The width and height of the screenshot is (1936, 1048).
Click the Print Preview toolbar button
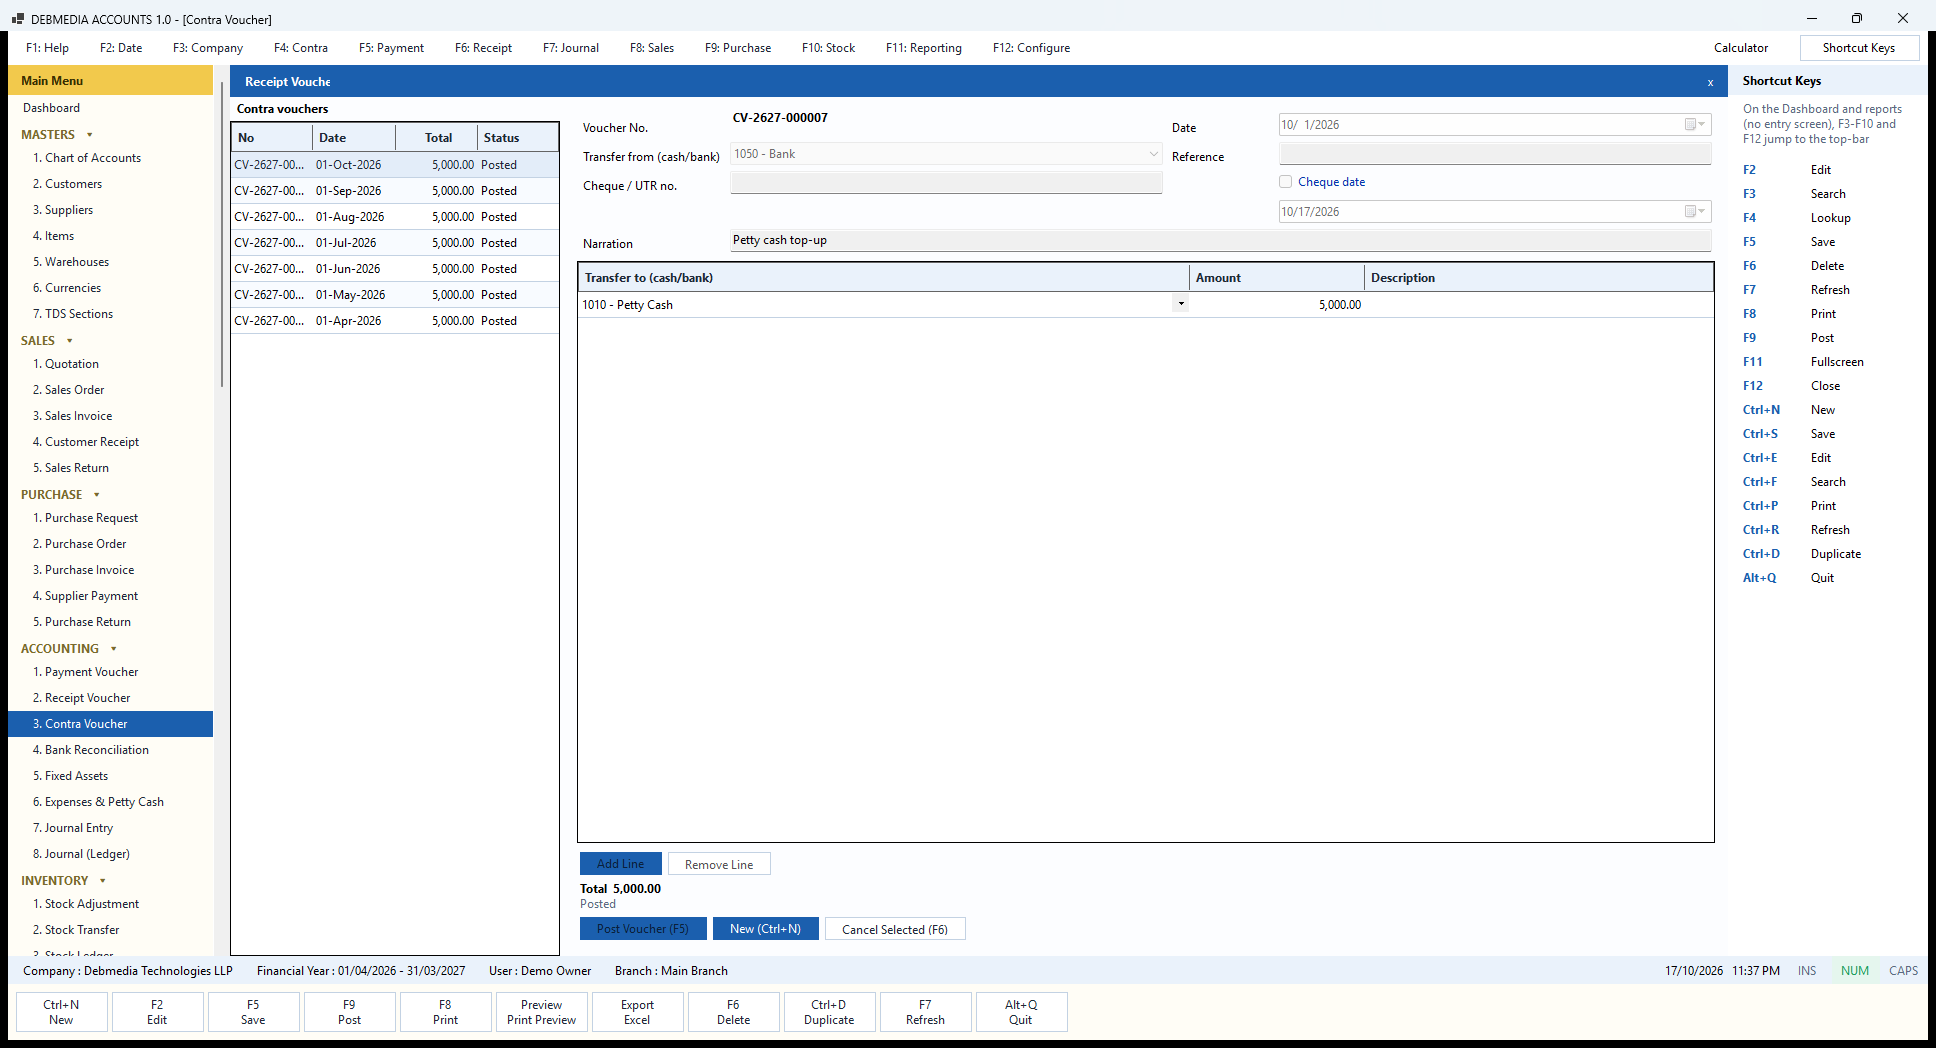click(541, 1012)
